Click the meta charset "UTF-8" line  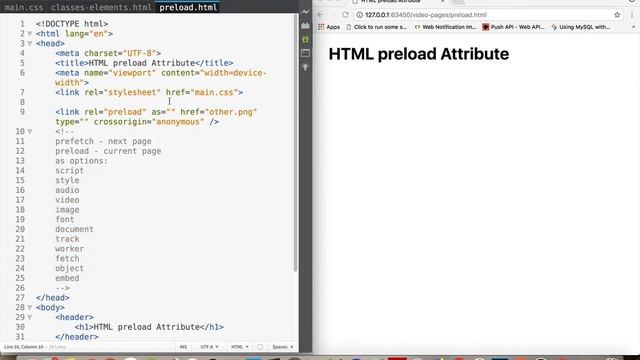[108, 53]
